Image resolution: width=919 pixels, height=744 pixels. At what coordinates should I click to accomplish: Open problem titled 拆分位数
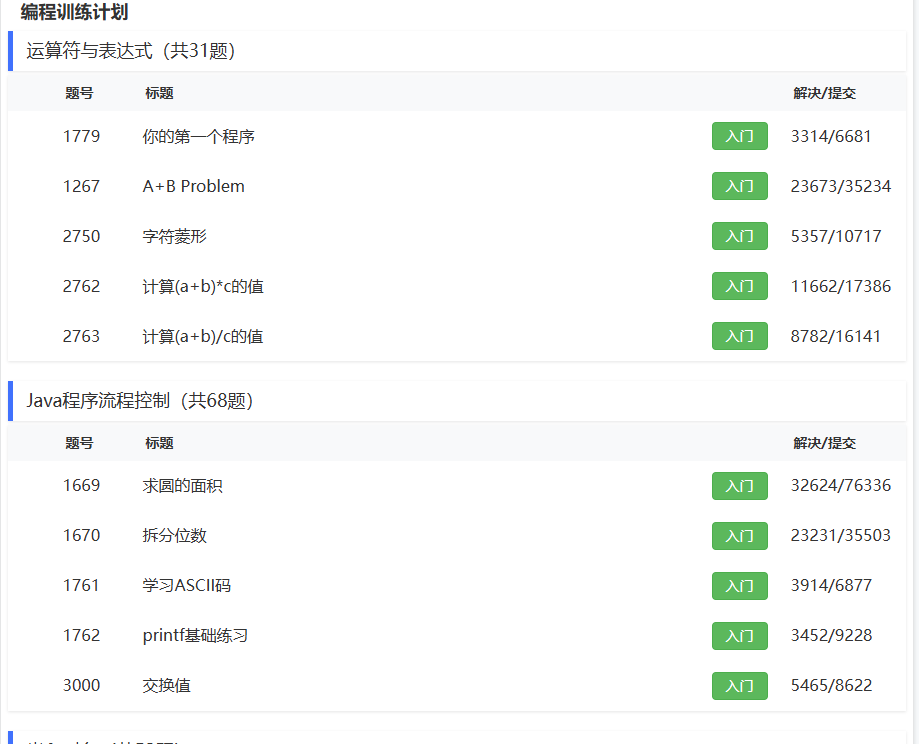(x=175, y=535)
